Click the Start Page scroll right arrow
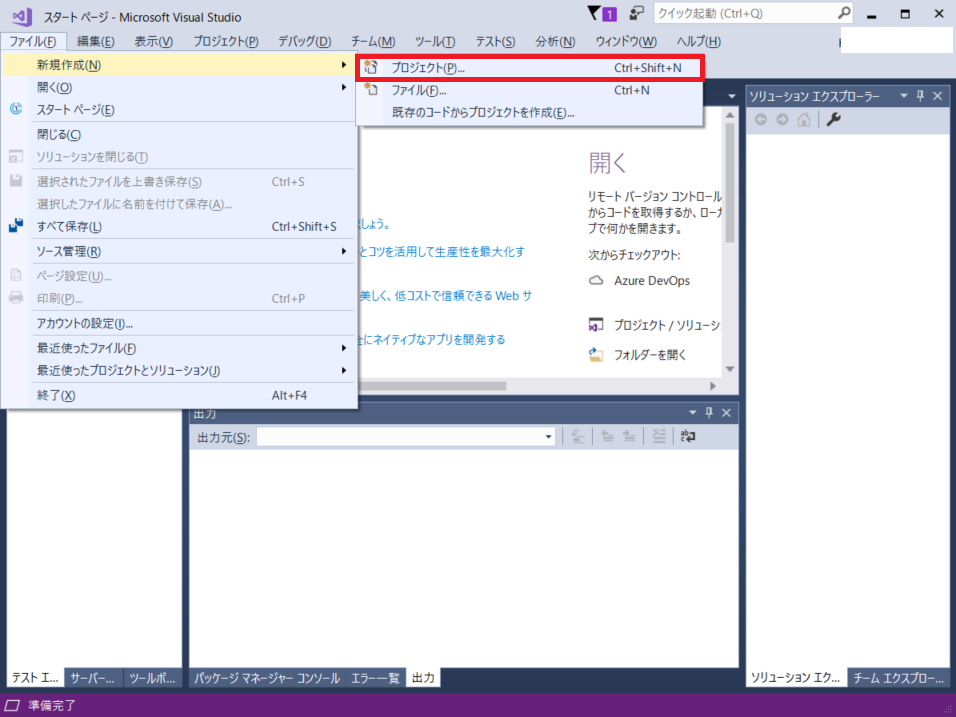The image size is (956, 717). (x=713, y=386)
